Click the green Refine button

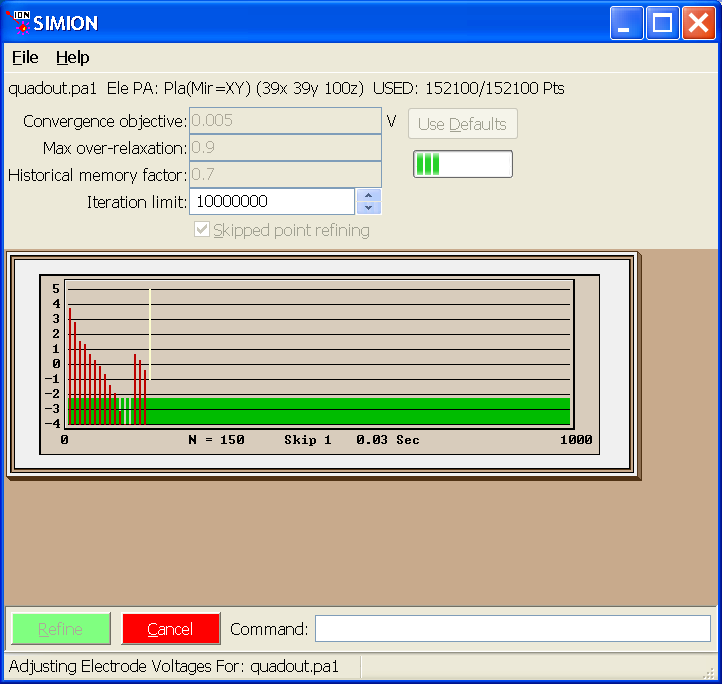point(61,629)
